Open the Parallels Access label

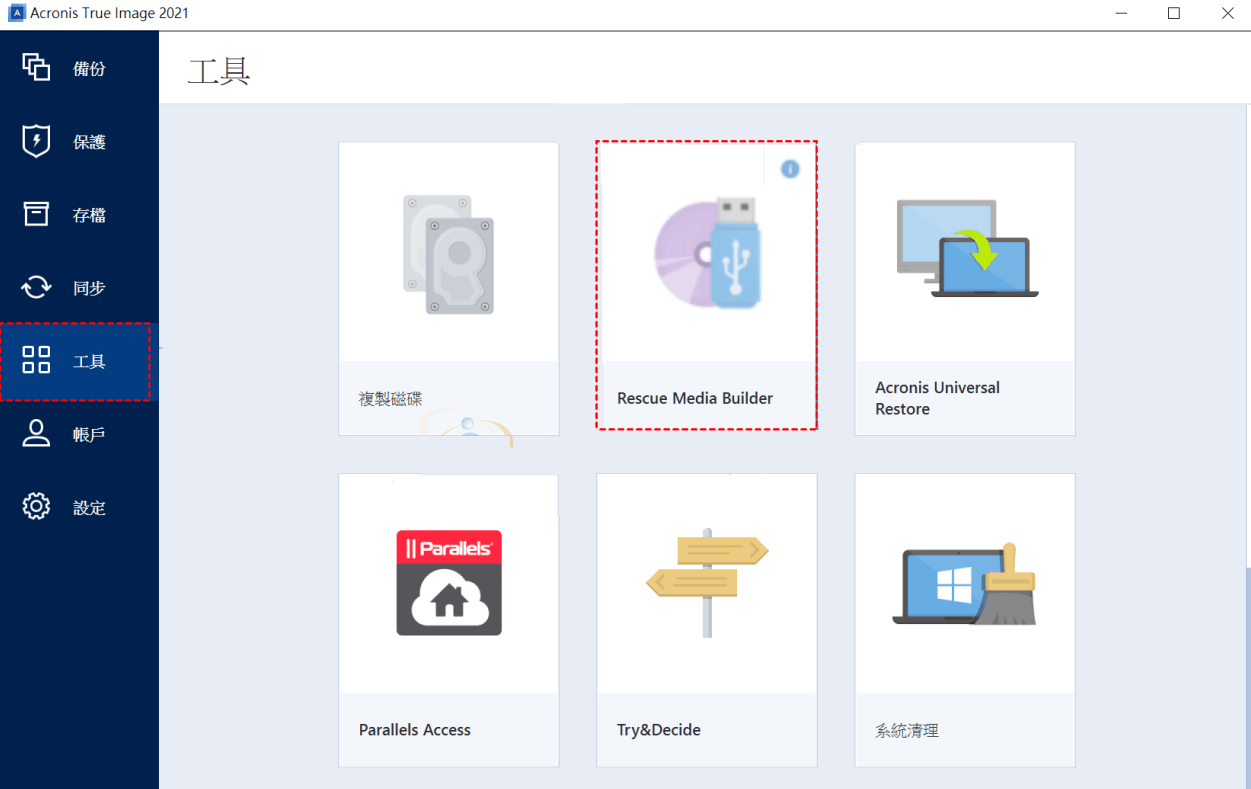(x=415, y=730)
